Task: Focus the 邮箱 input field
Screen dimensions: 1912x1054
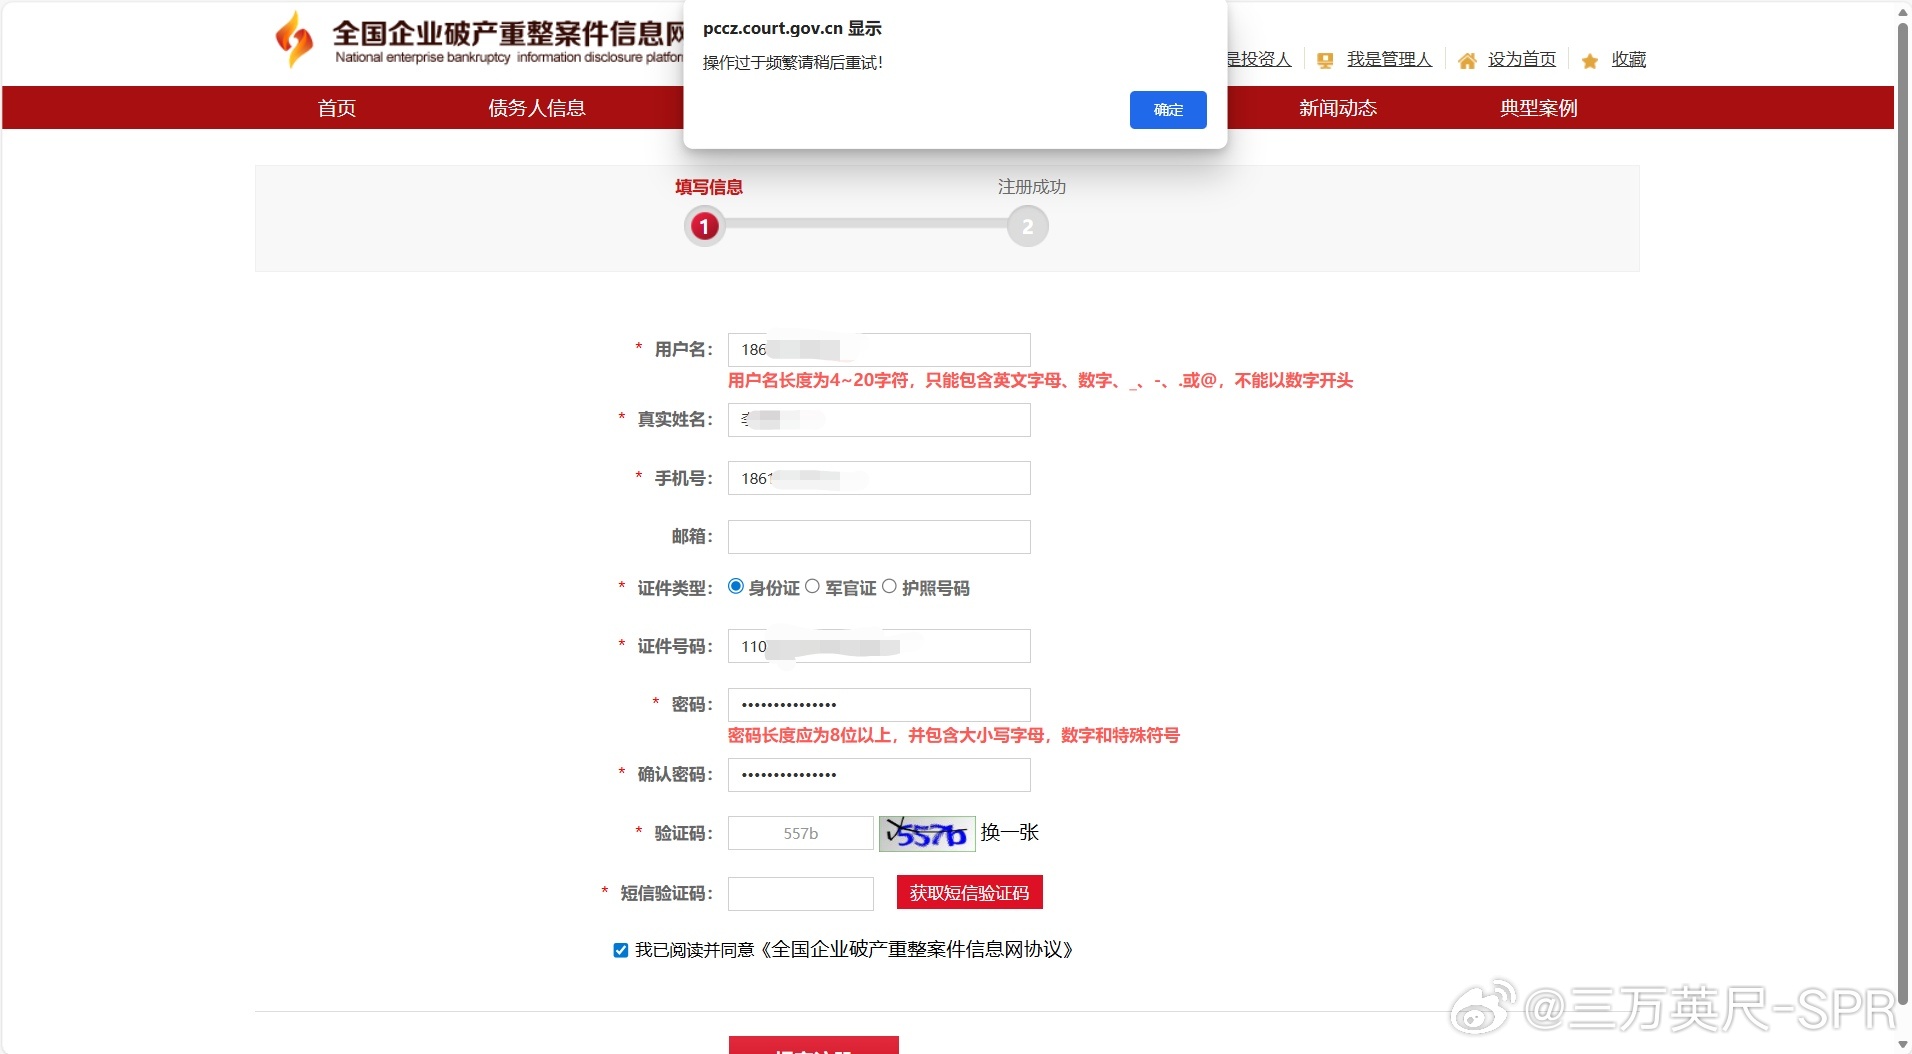Action: point(879,537)
